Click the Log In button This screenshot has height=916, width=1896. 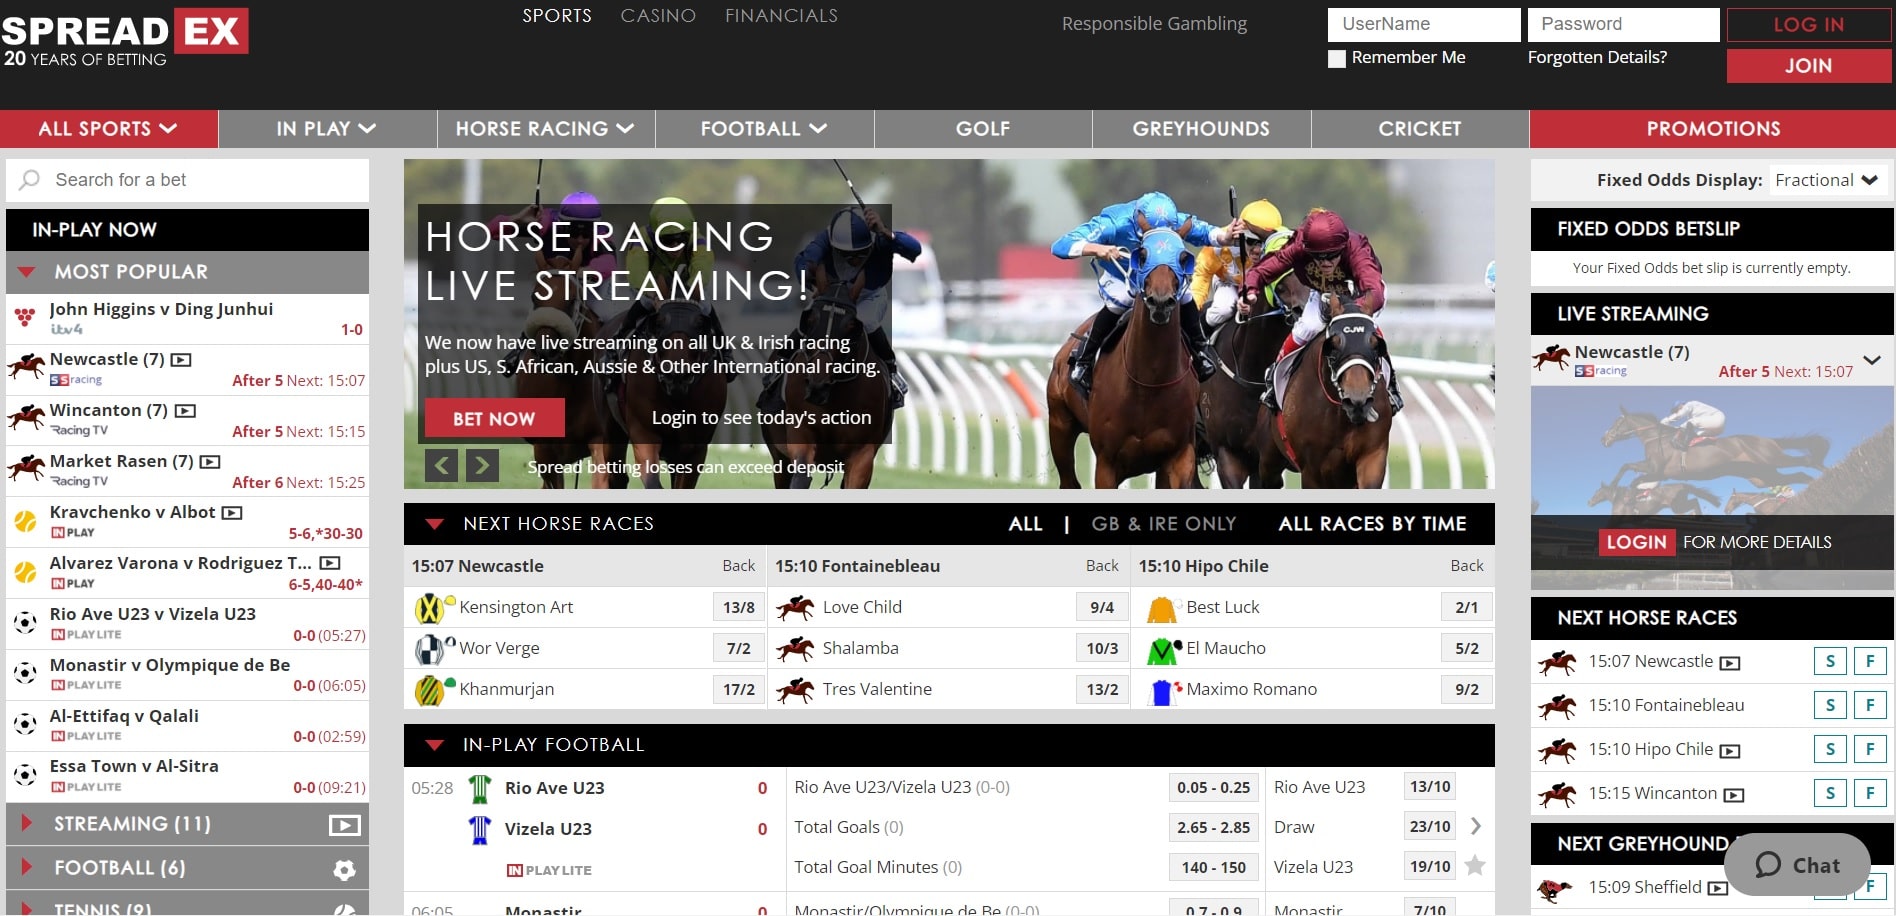[1809, 25]
